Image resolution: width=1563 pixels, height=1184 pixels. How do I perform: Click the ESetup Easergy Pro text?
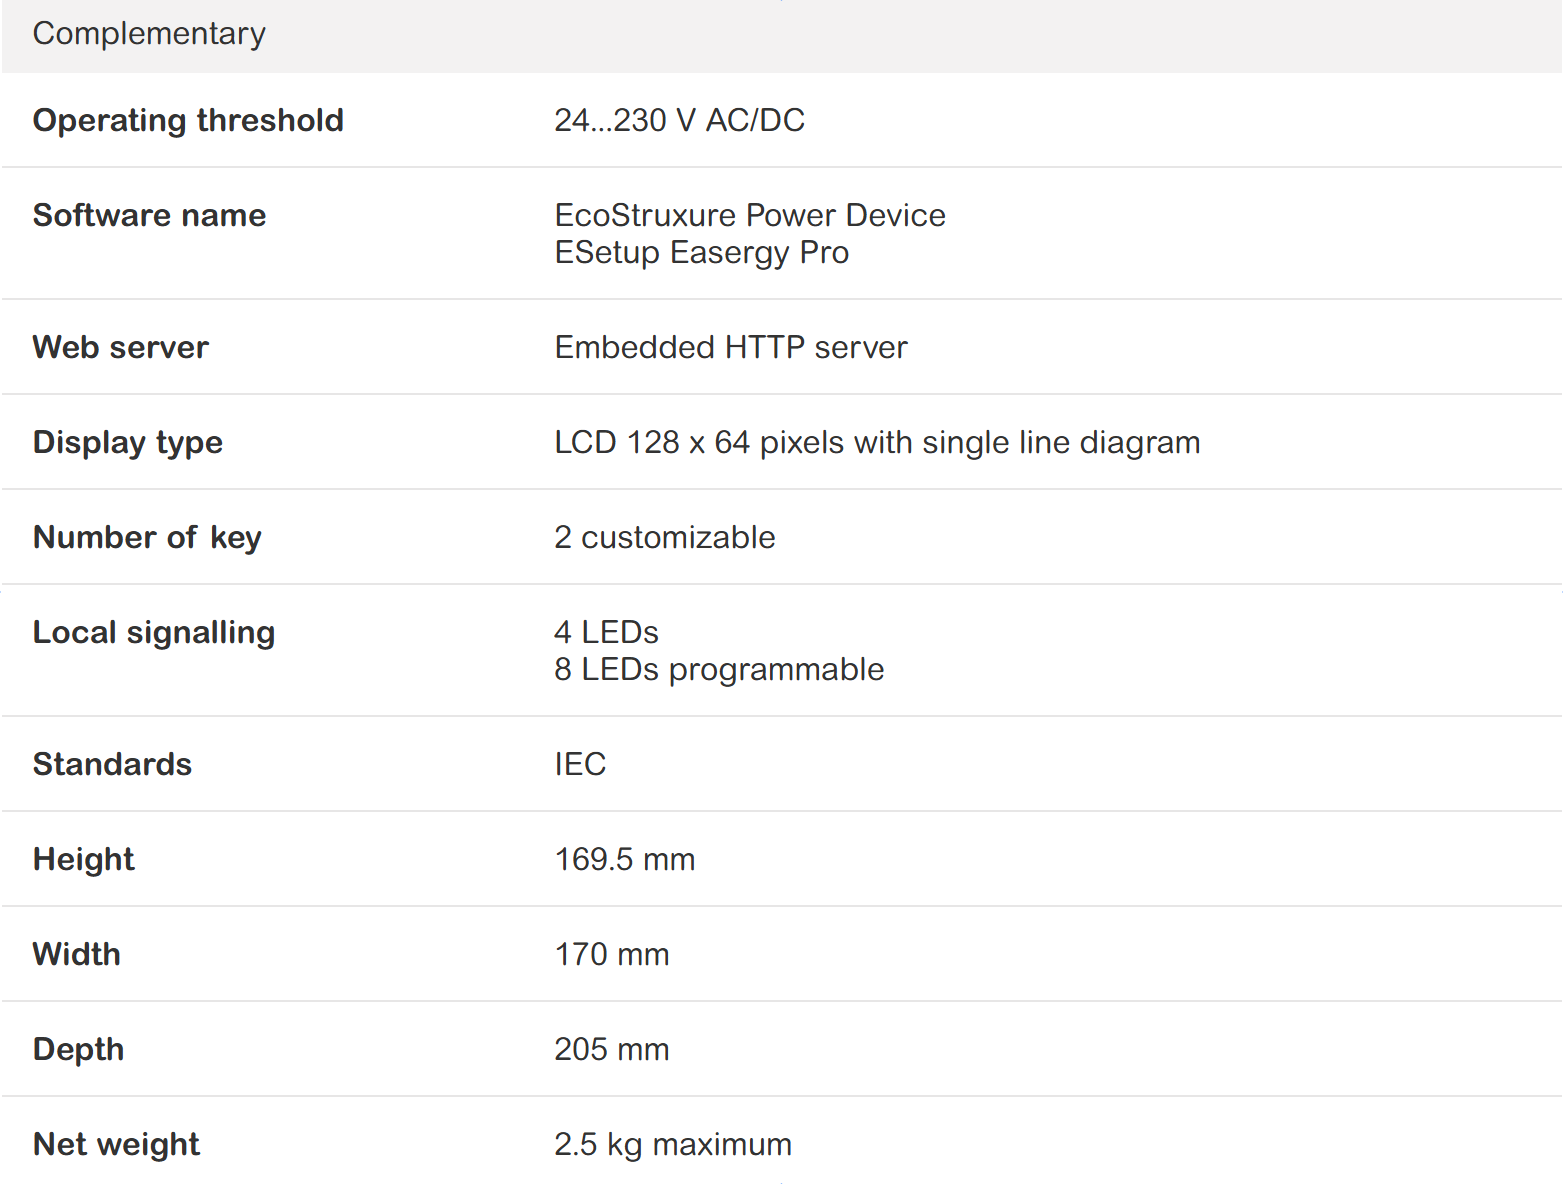click(701, 253)
